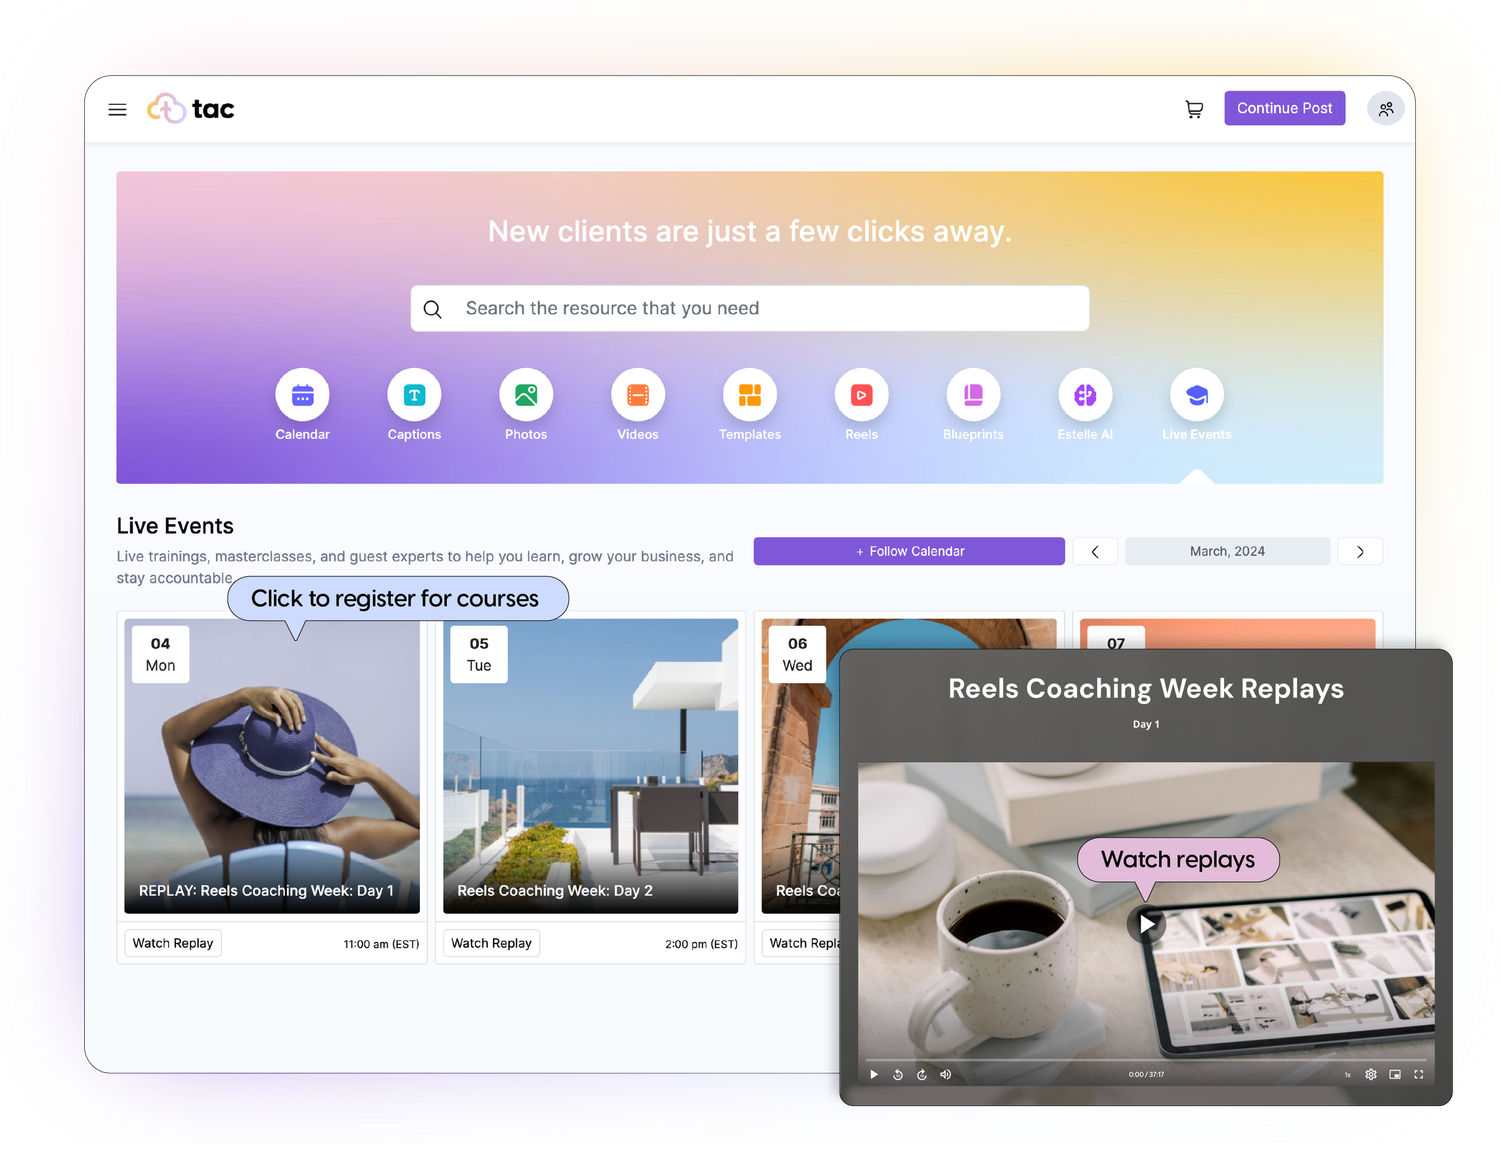Click the 'New clients are just a few clicks away' headline

(750, 232)
